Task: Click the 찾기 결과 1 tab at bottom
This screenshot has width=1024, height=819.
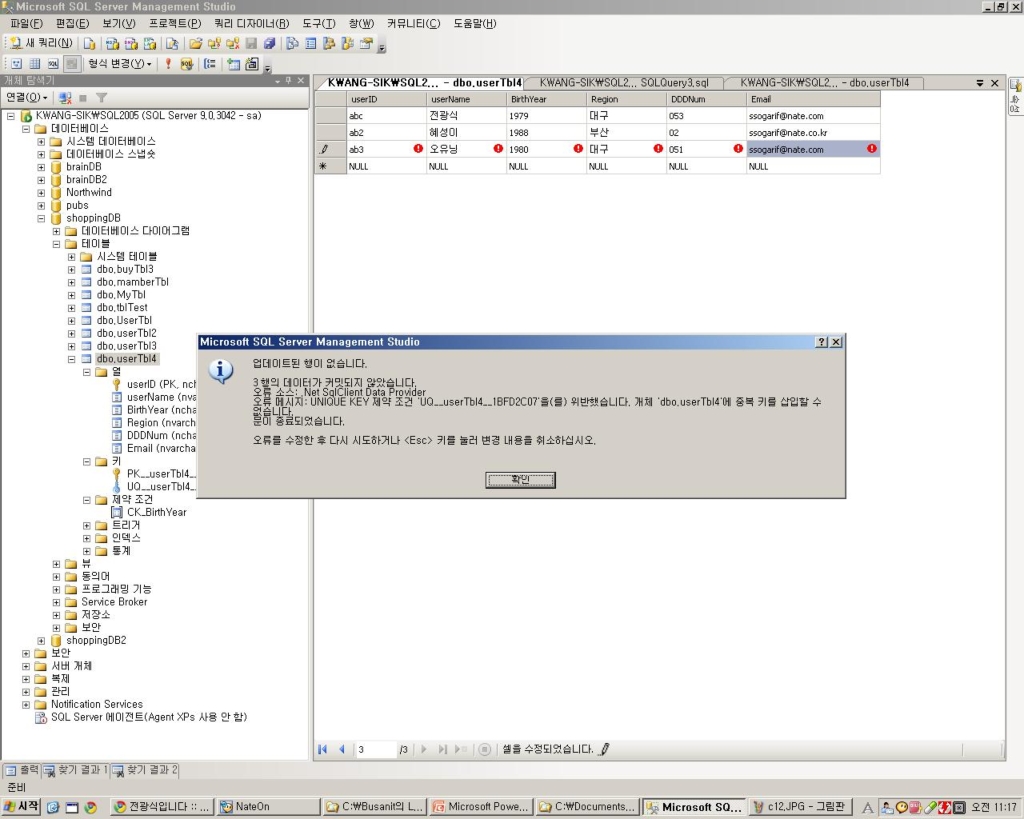Action: point(76,770)
